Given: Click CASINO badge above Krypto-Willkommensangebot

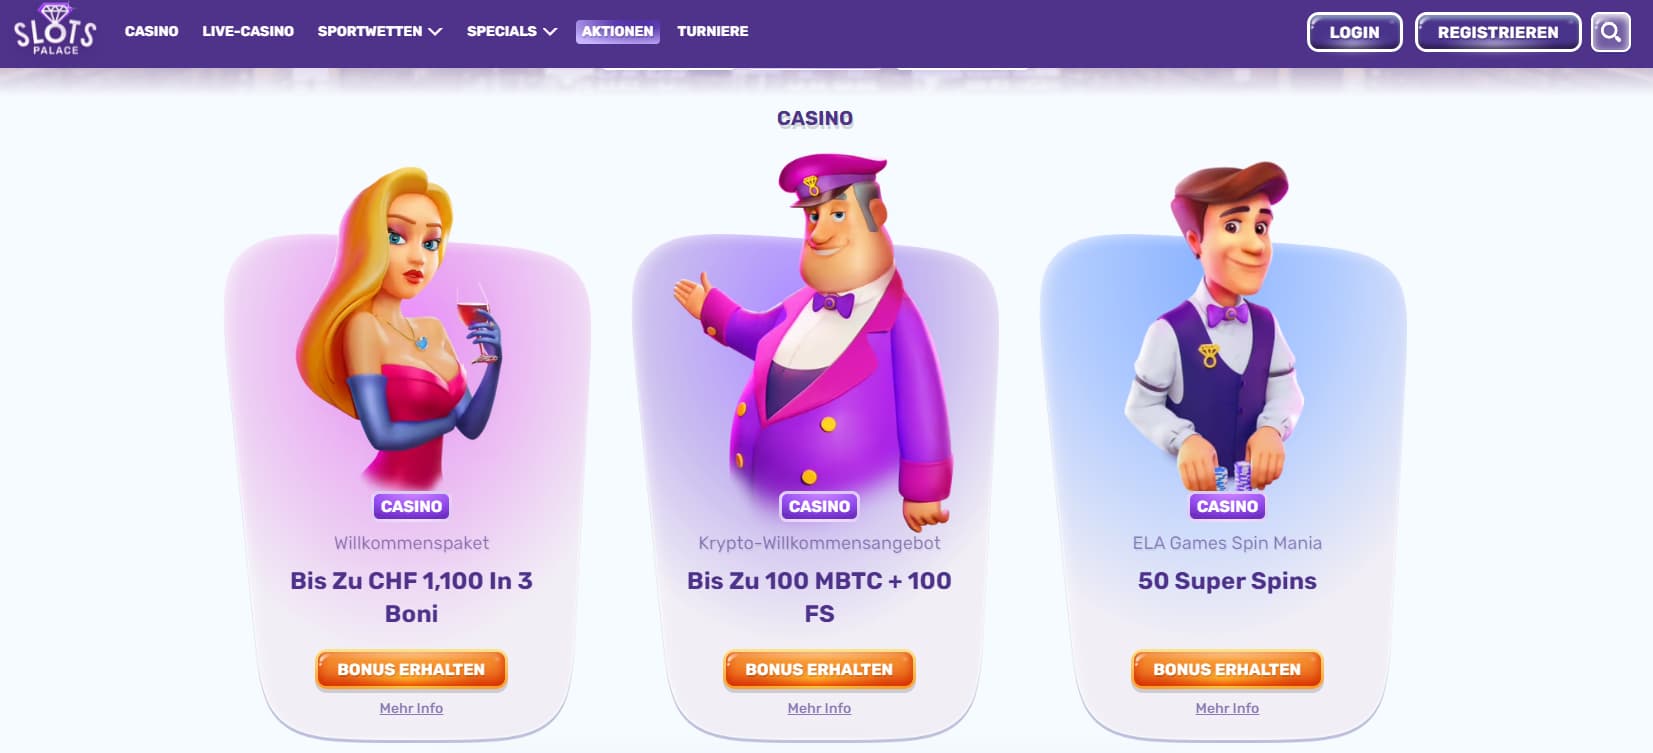Looking at the screenshot, I should (x=819, y=506).
